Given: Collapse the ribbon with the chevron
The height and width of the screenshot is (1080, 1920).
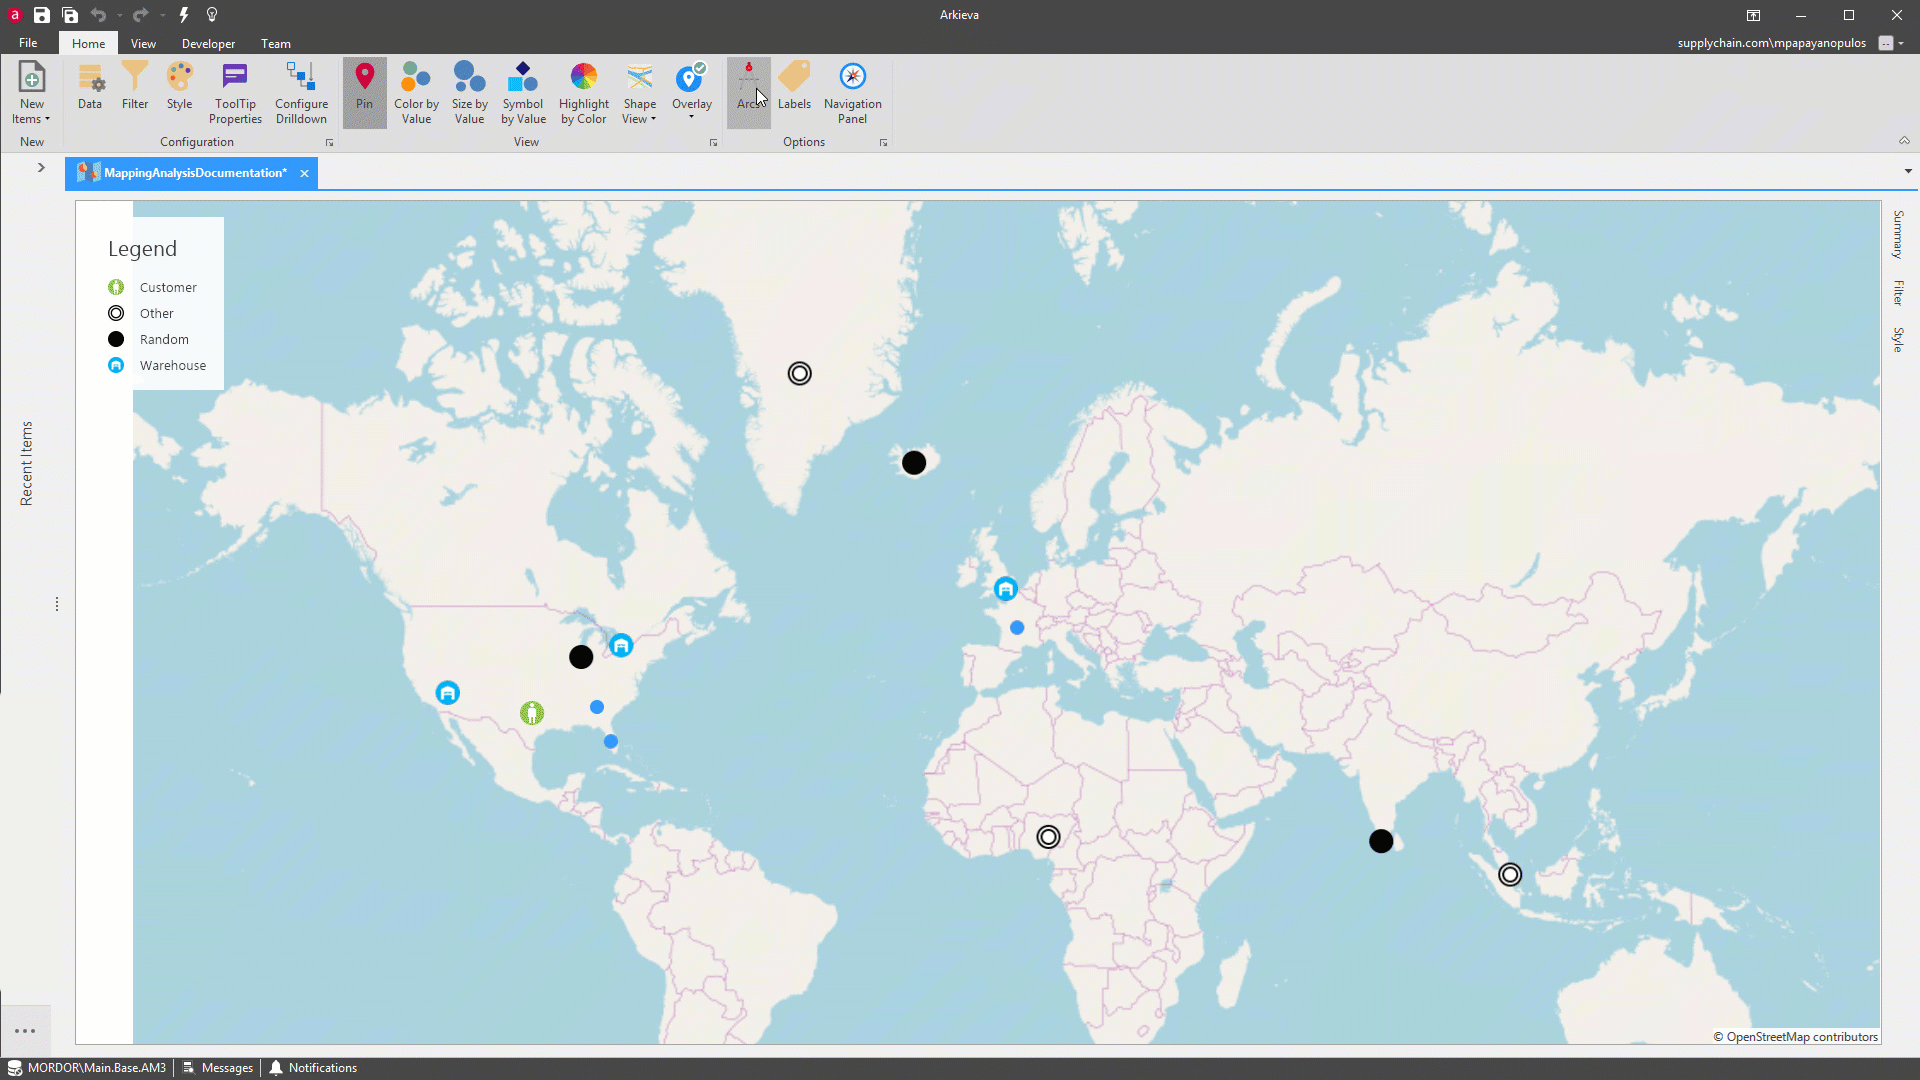Looking at the screenshot, I should click(x=1904, y=141).
